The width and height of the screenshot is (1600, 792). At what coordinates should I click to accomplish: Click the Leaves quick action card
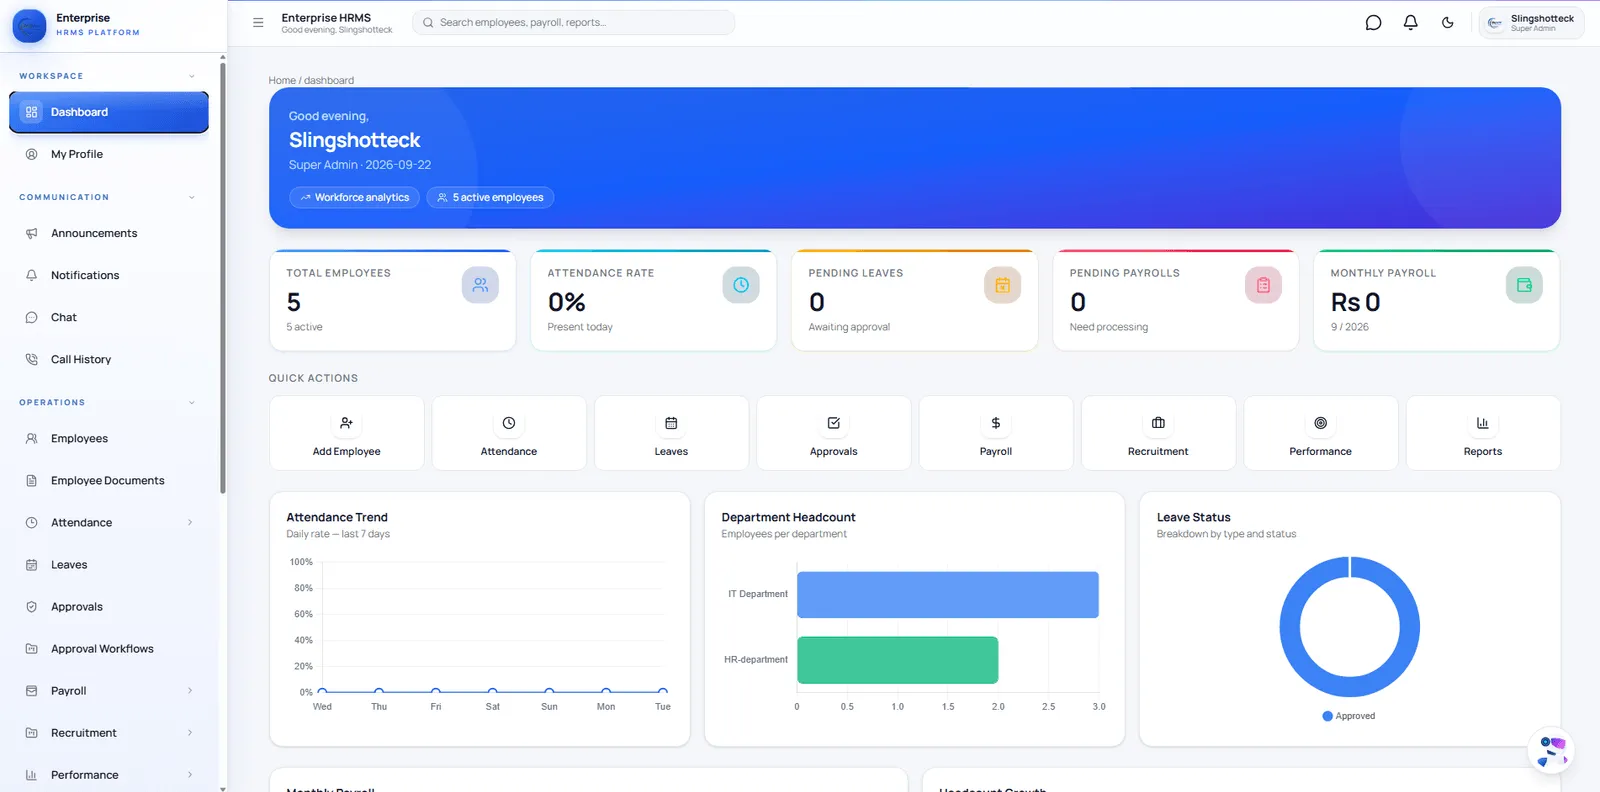pyautogui.click(x=671, y=433)
